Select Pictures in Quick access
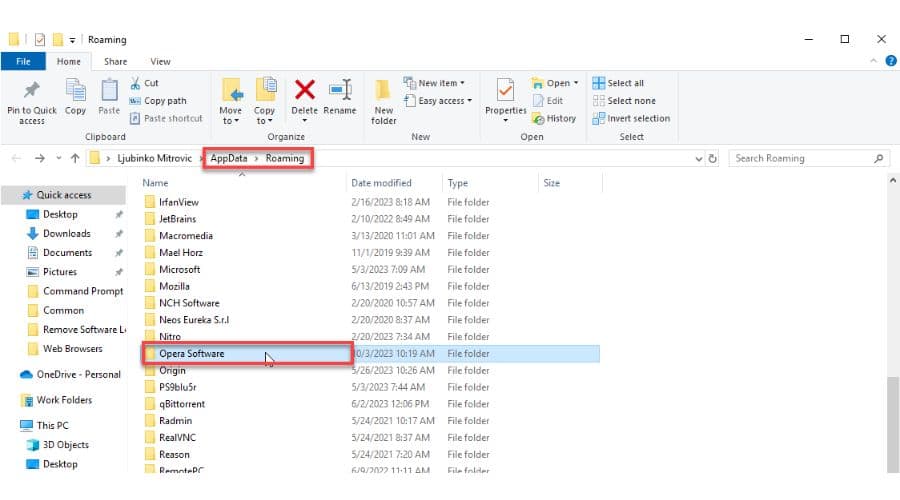The height and width of the screenshot is (500, 900). pyautogui.click(x=60, y=272)
